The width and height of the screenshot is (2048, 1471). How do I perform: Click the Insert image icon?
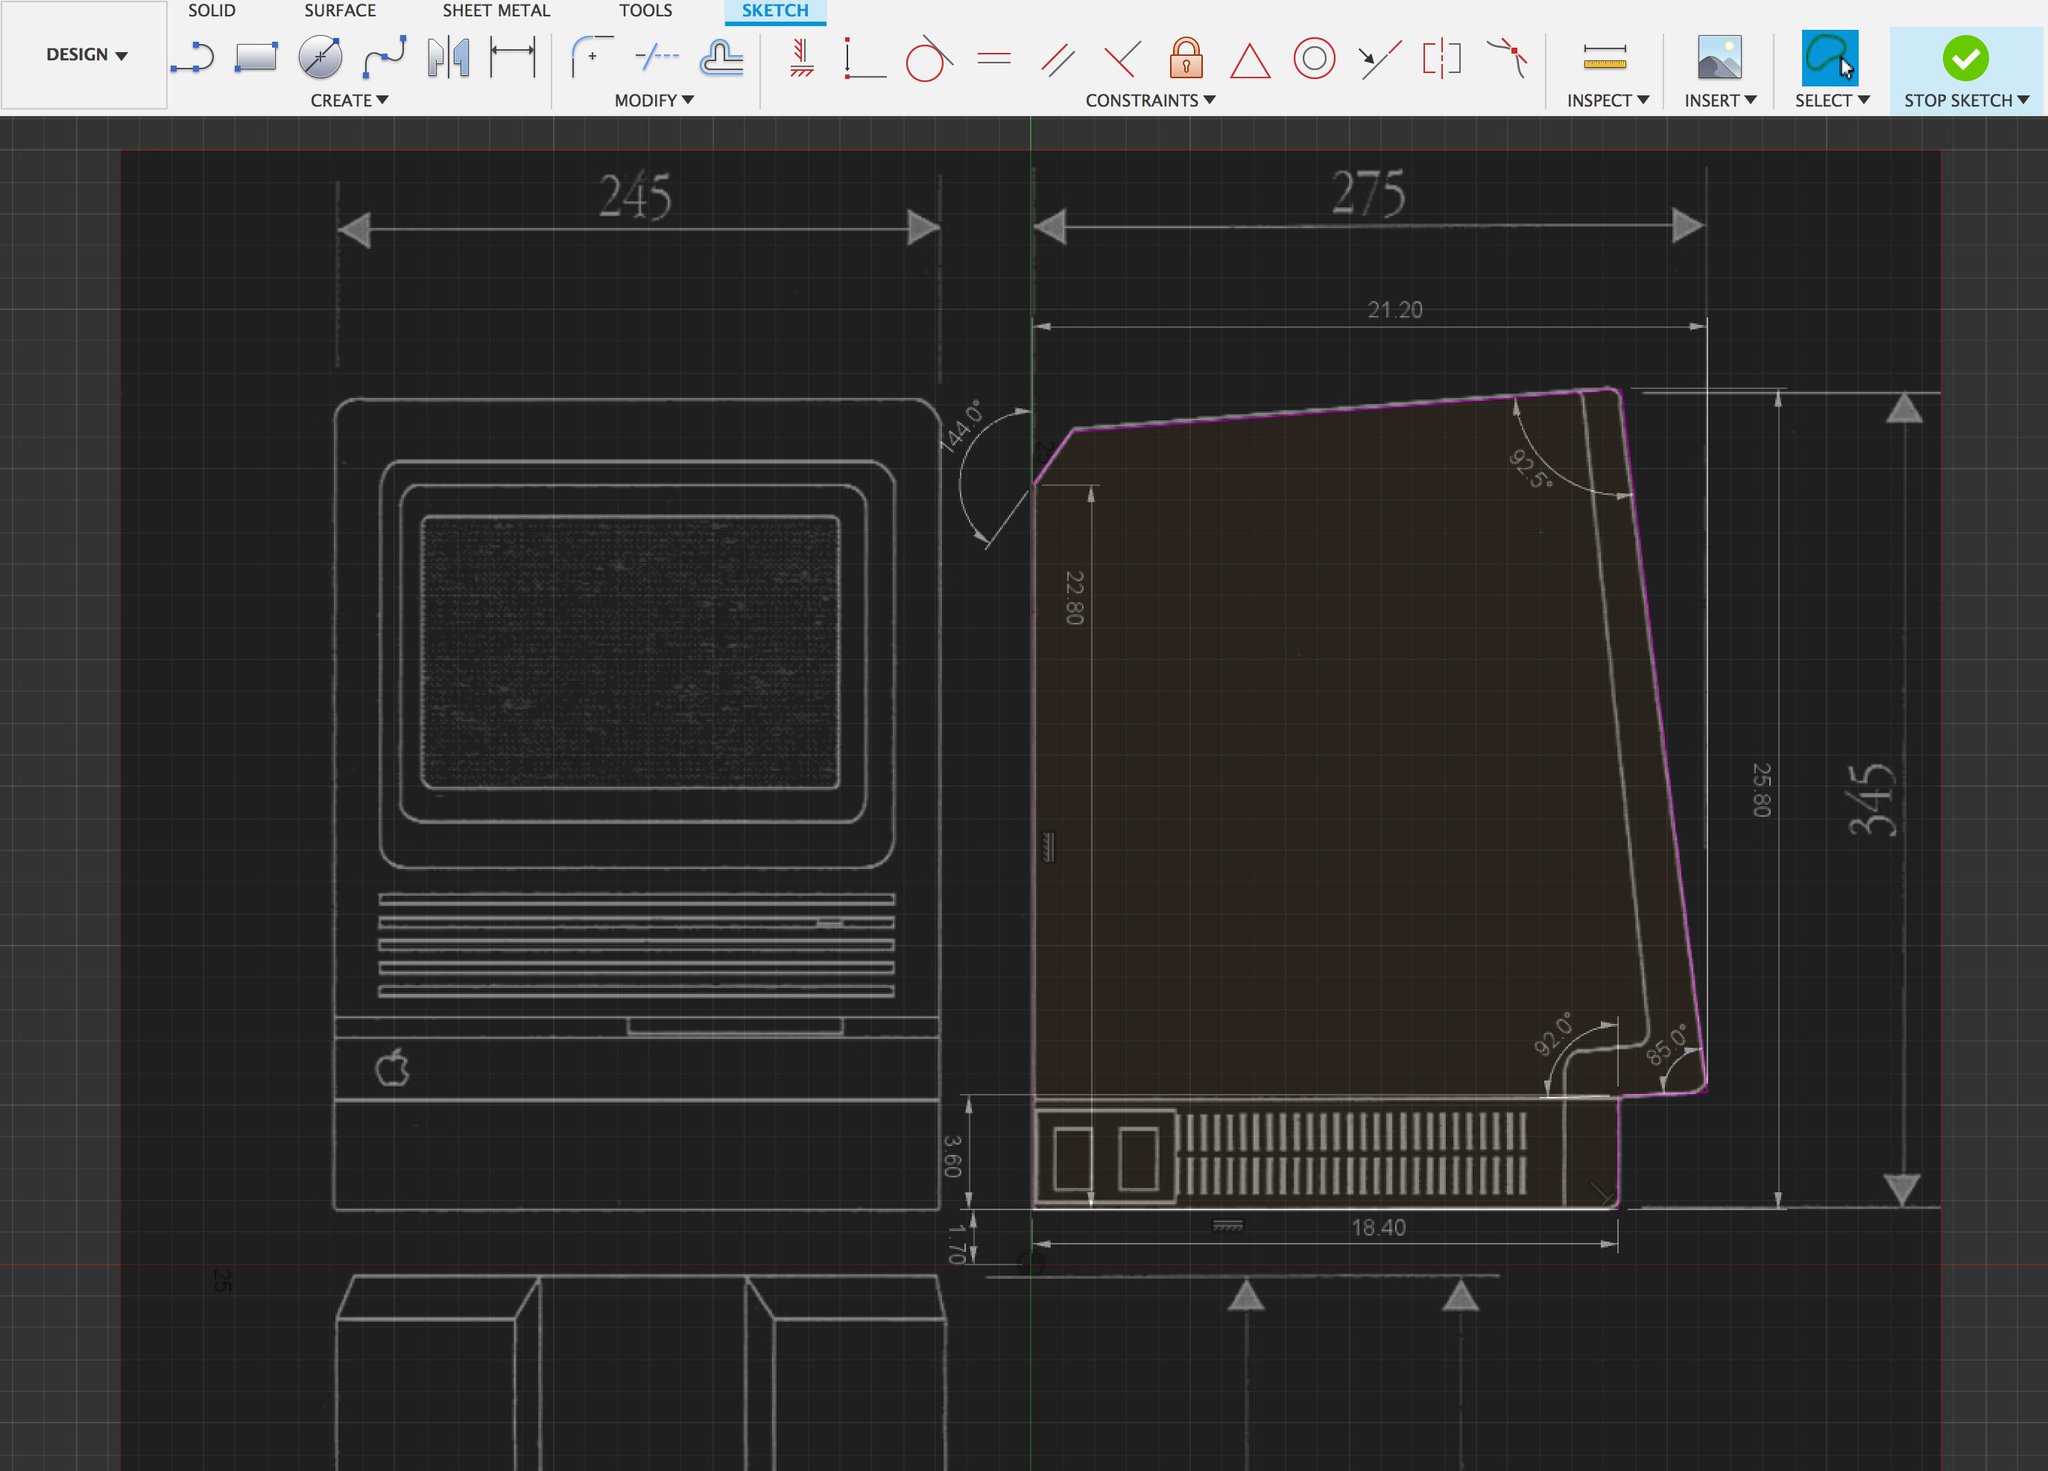pos(1719,57)
